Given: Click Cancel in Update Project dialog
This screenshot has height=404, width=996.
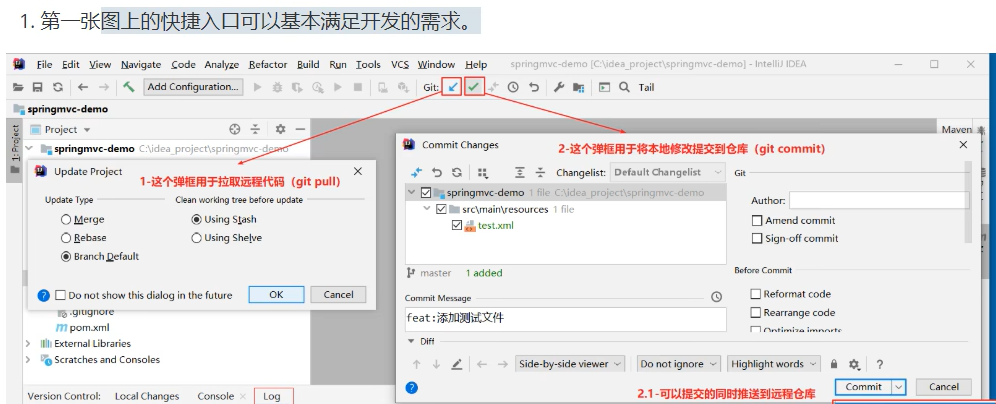Looking at the screenshot, I should coord(339,294).
